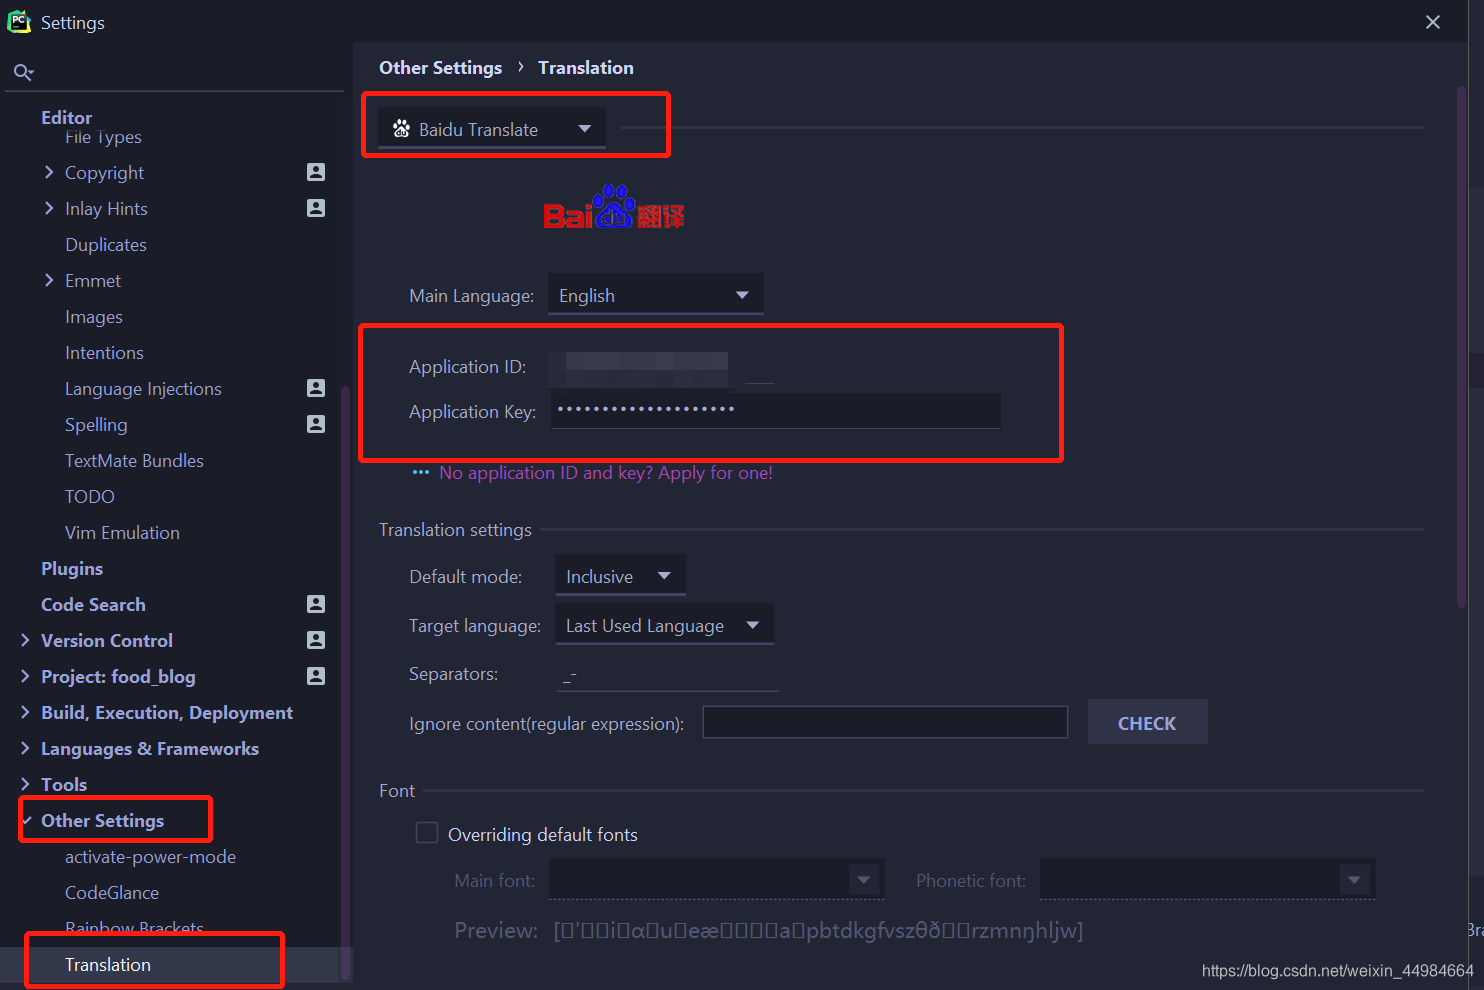The width and height of the screenshot is (1484, 990).
Task: Click the profile icon beside Inlay Hints
Action: click(316, 208)
